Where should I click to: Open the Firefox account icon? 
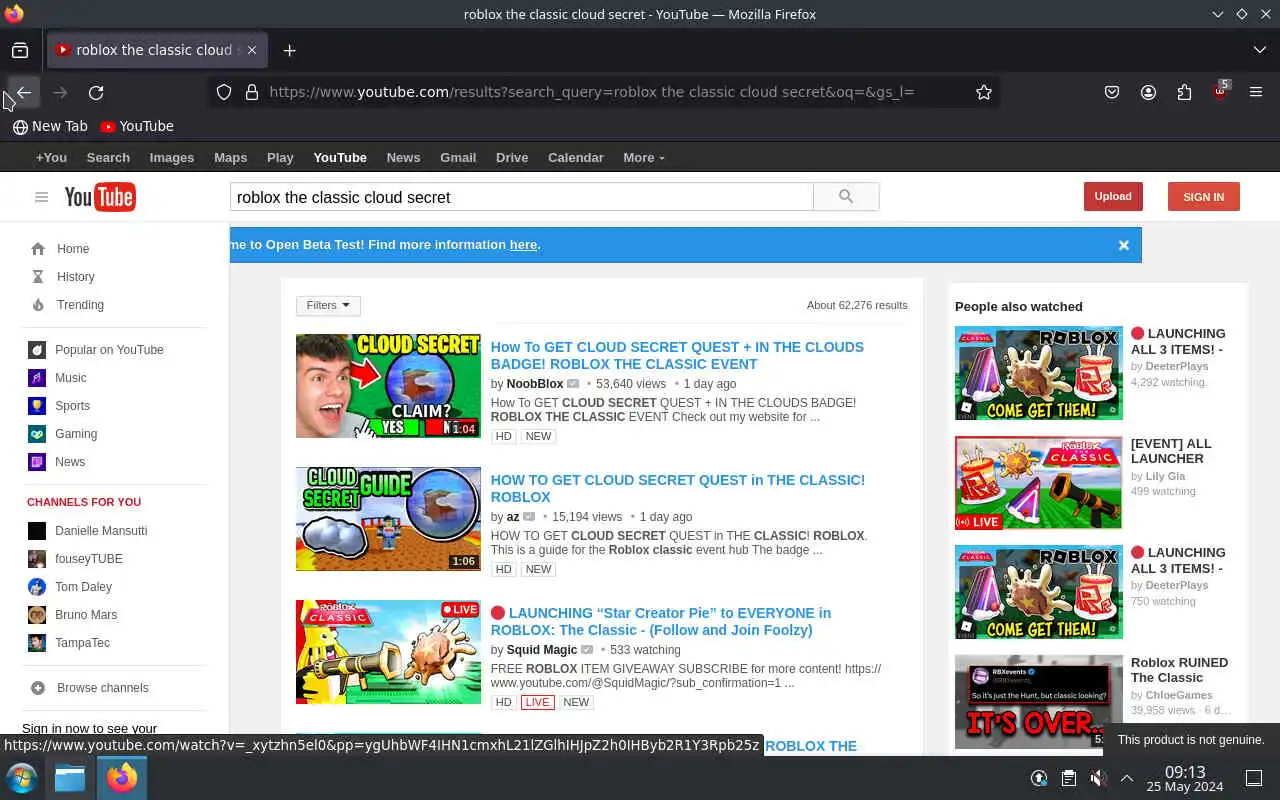(x=1148, y=92)
